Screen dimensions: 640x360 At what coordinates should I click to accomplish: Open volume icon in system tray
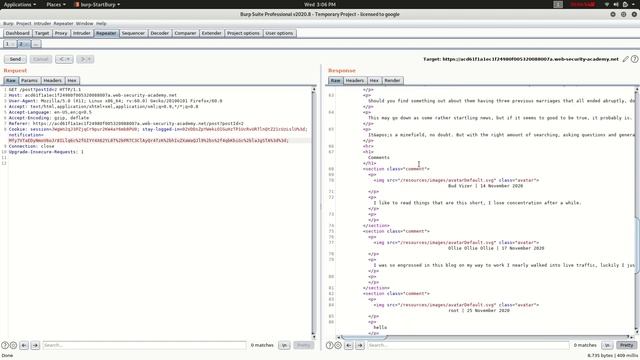pyautogui.click(x=616, y=4)
